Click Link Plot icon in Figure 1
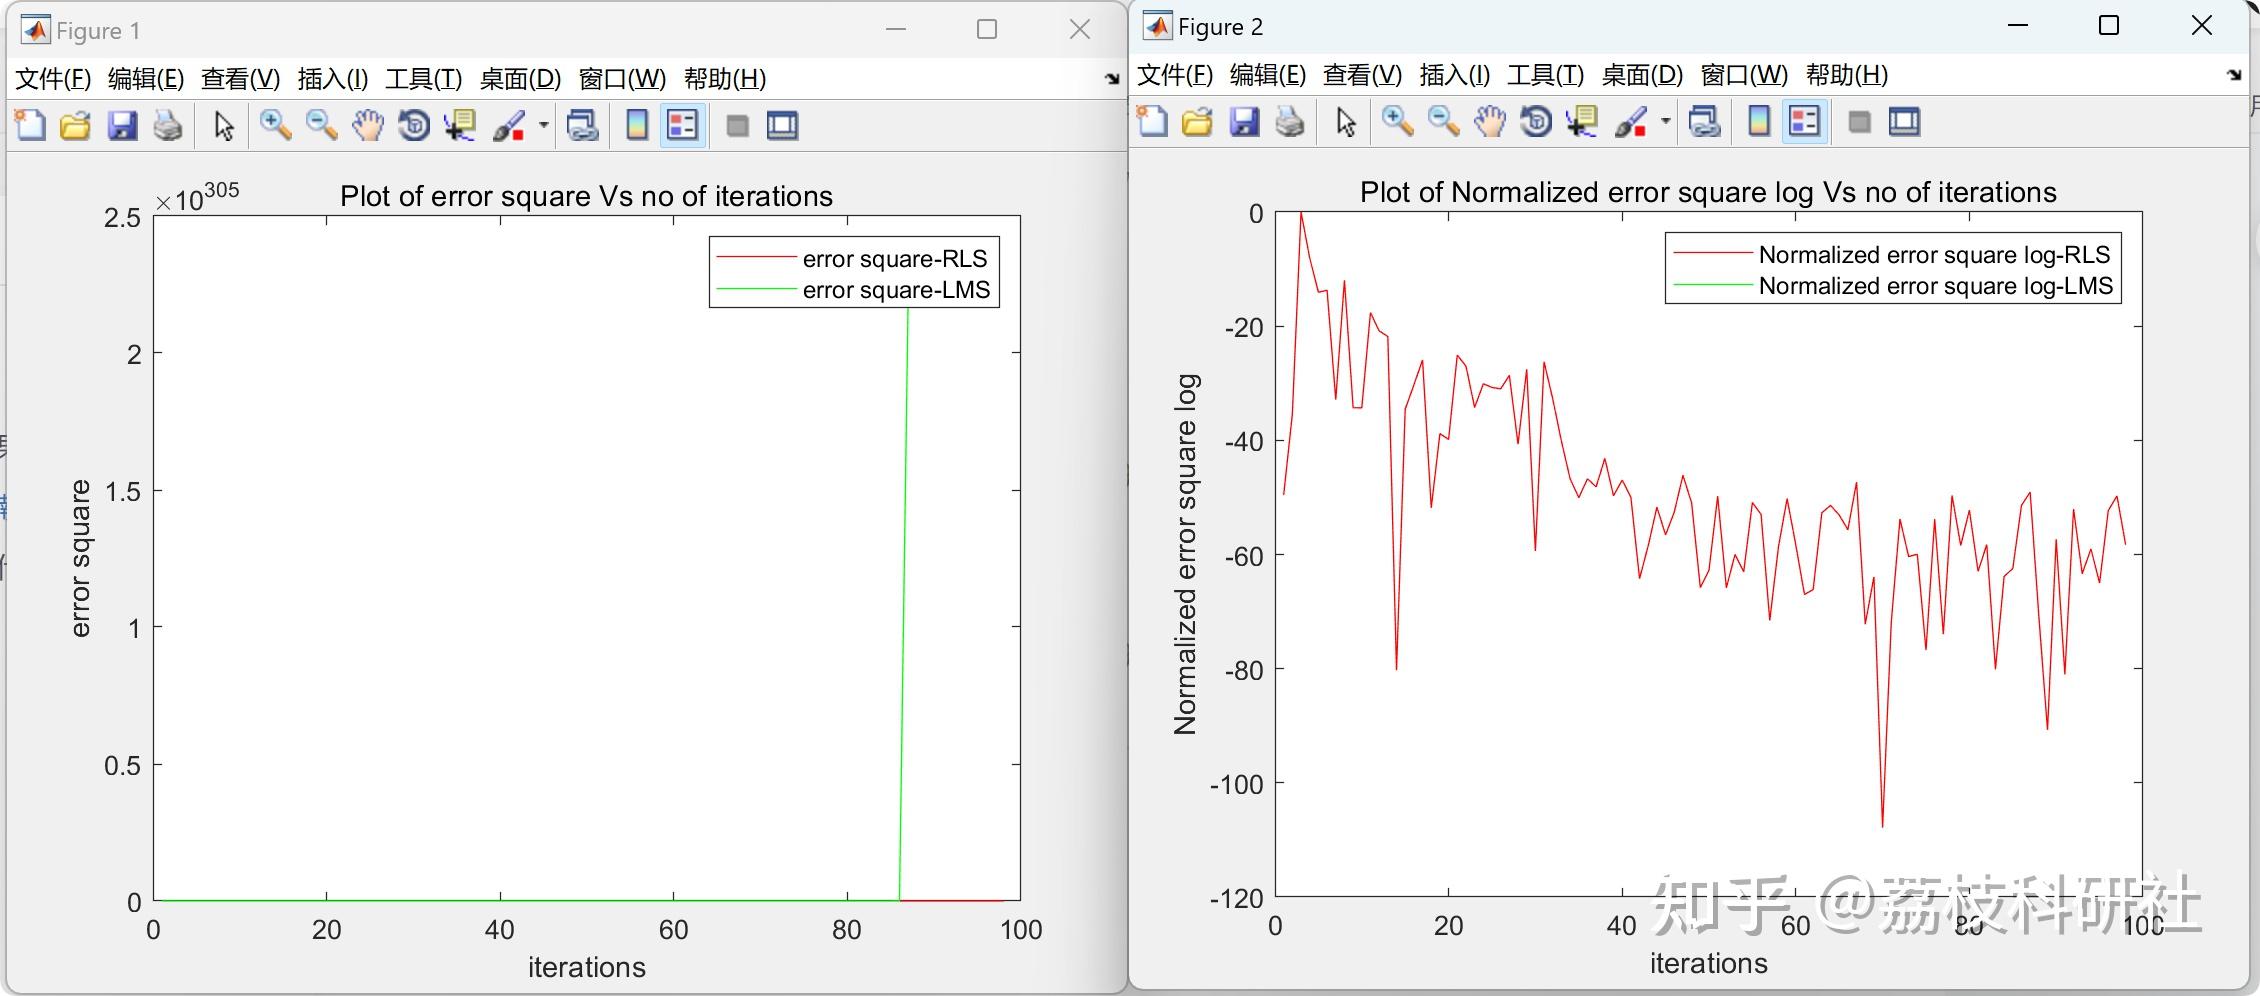This screenshot has height=996, width=2260. pyautogui.click(x=582, y=126)
